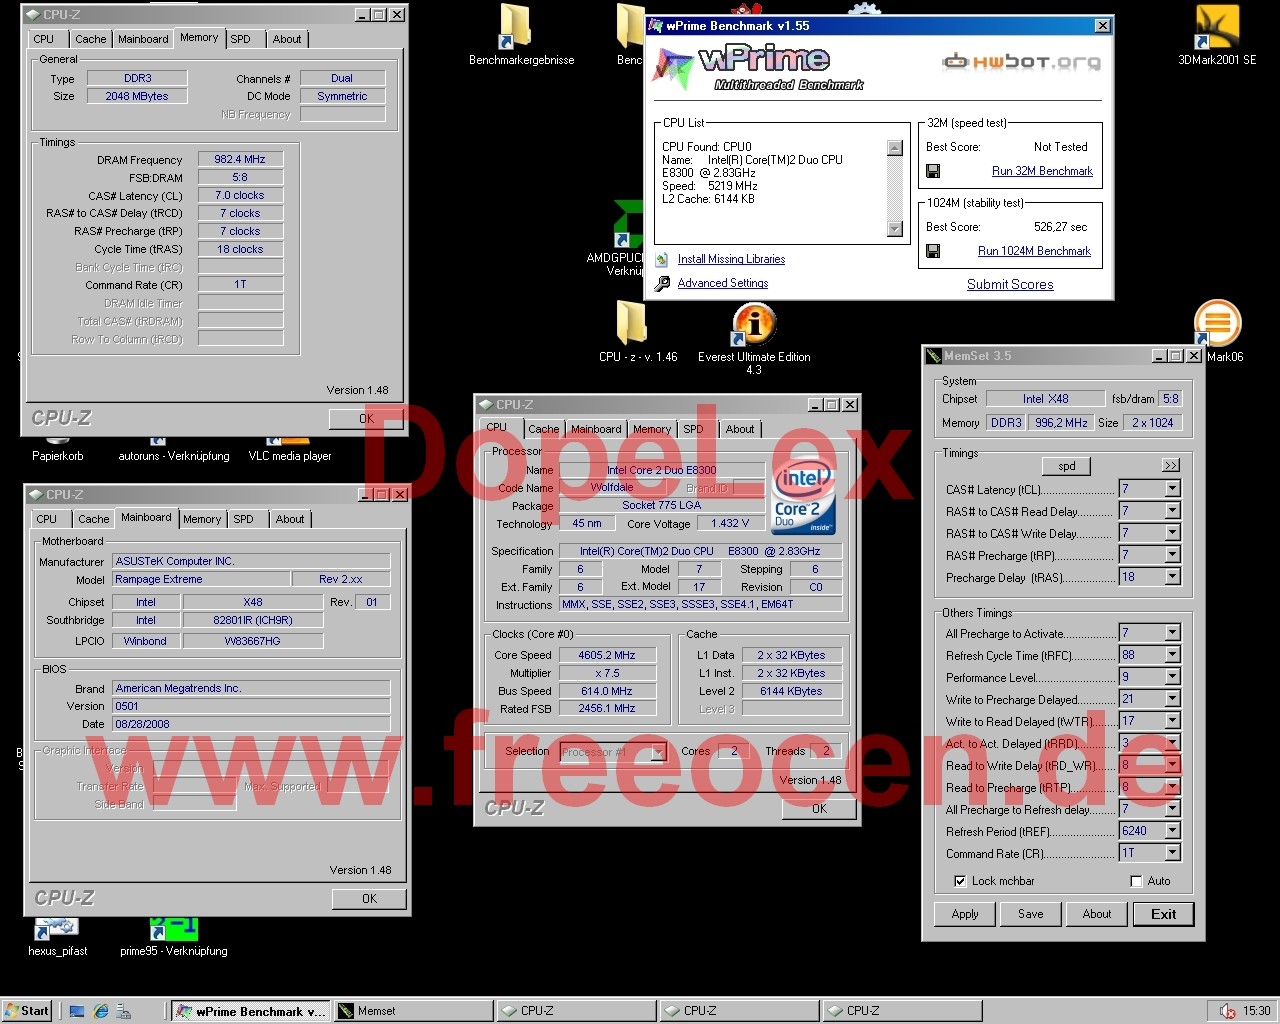Open the RAS# to CAS# Read Delay dropdown
The image size is (1280, 1024).
1172,511
